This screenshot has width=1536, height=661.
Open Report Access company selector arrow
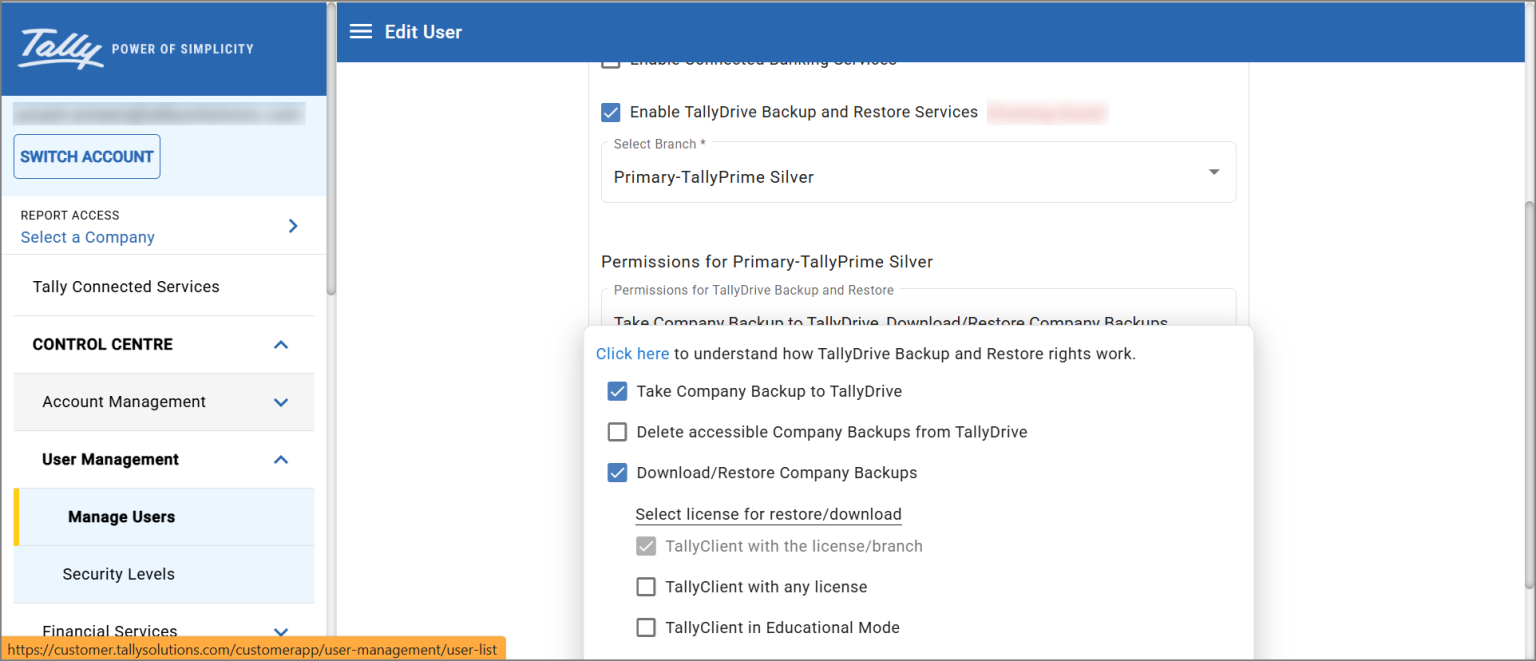(293, 226)
